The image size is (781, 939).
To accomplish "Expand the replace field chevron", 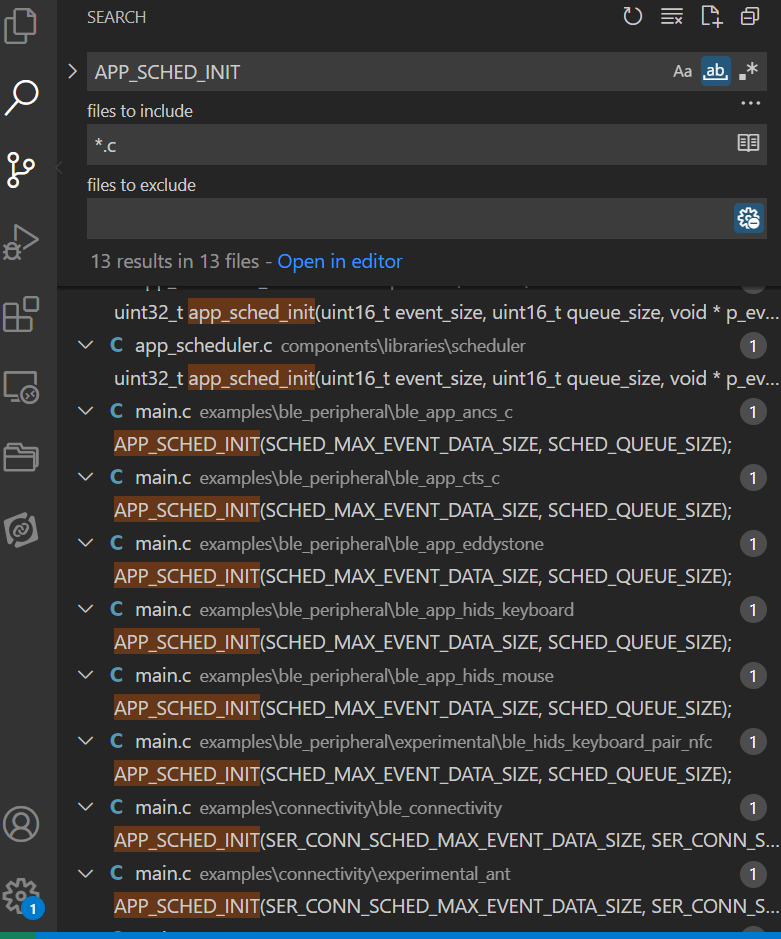I will 72,71.
